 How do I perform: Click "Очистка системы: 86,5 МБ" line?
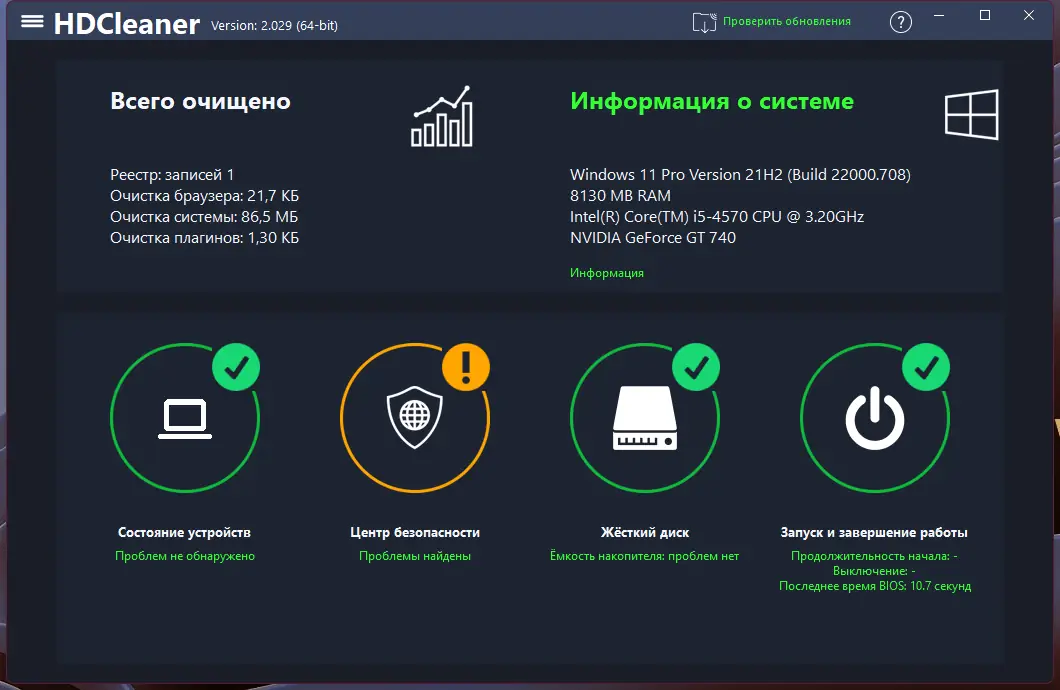coord(204,217)
